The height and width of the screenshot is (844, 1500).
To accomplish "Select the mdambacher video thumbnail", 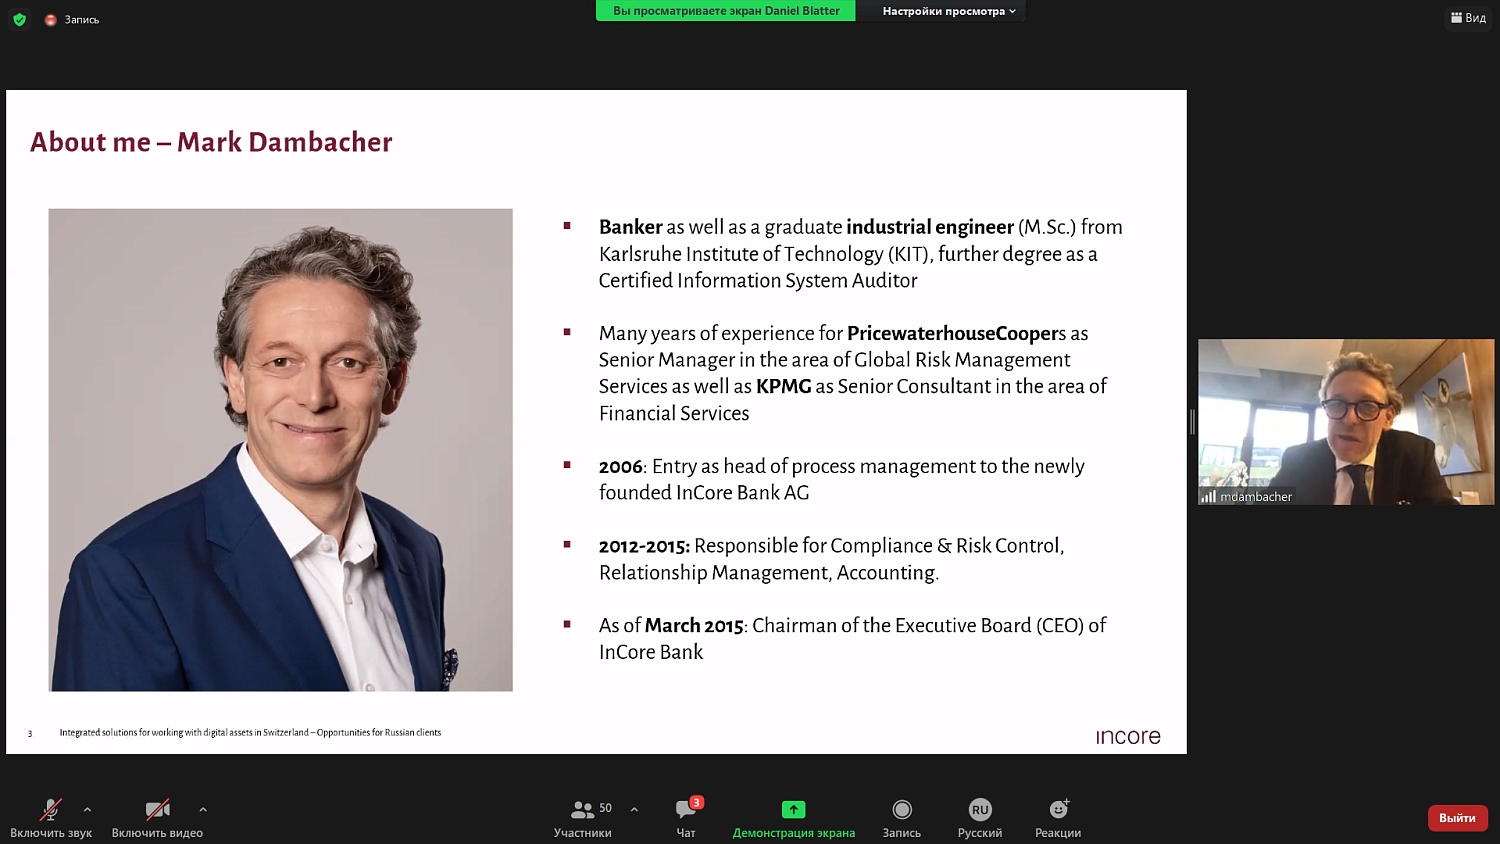I will [x=1346, y=421].
